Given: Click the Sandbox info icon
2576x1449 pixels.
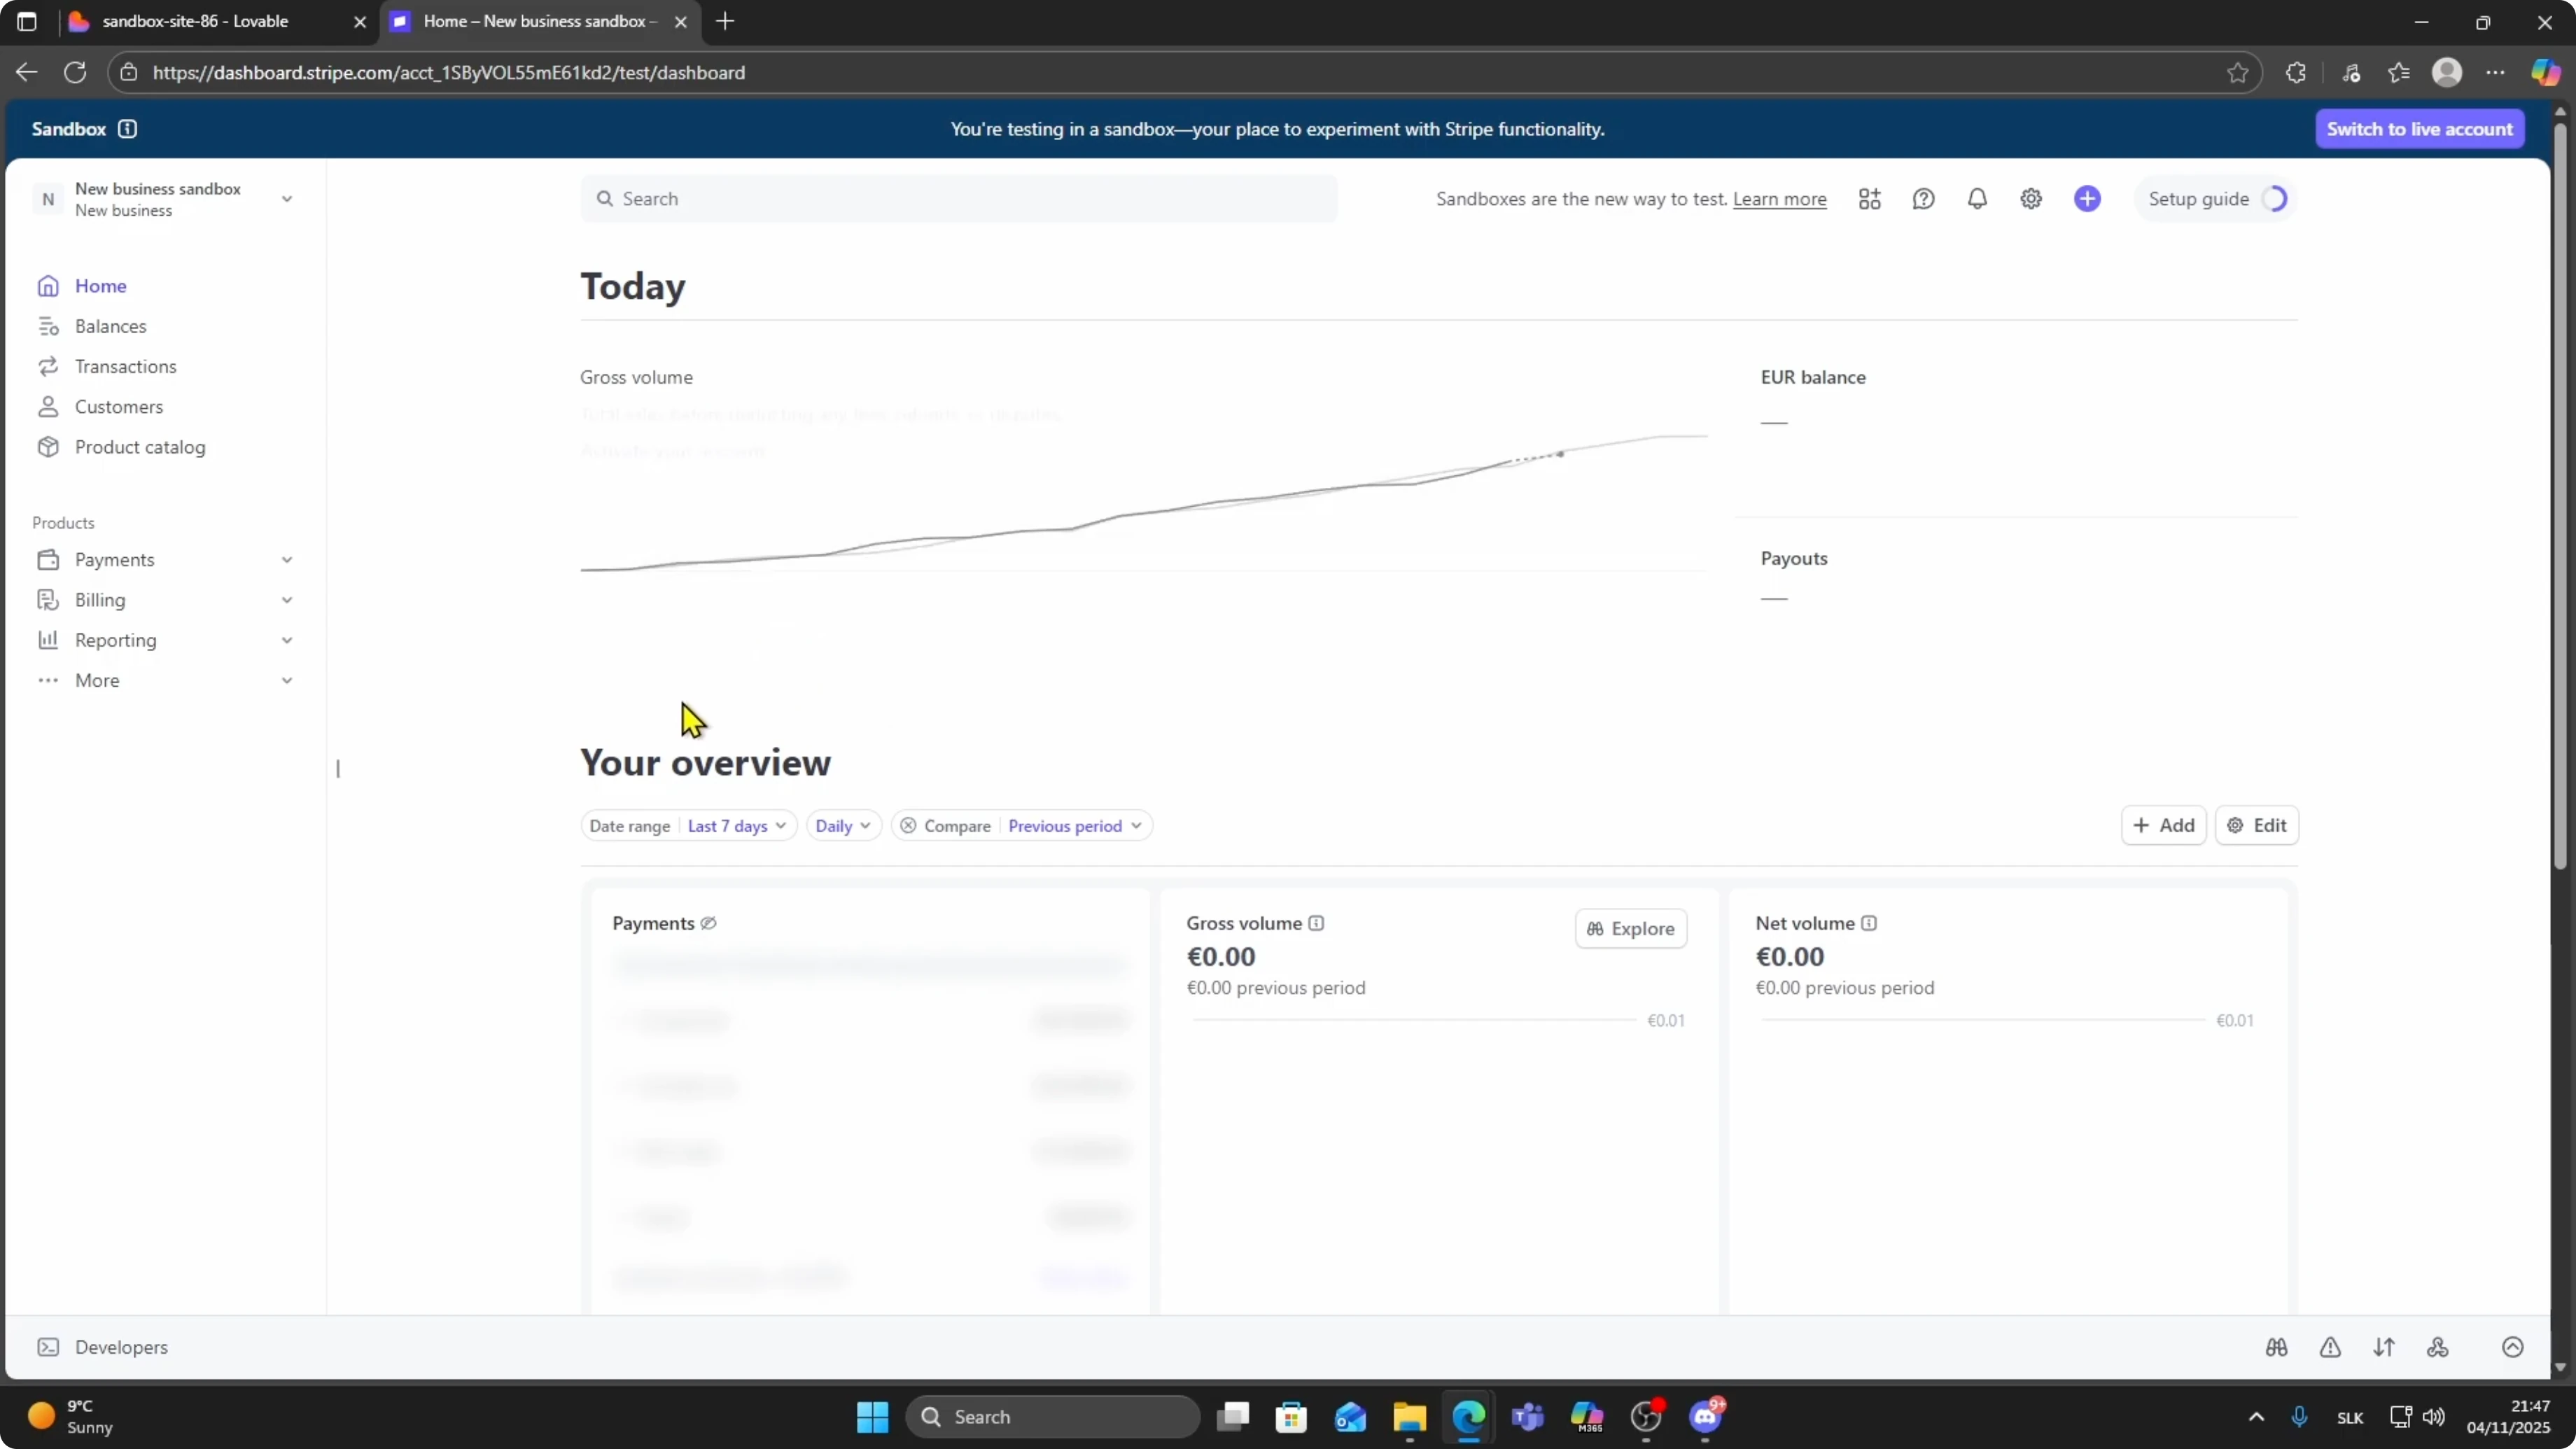Looking at the screenshot, I should point(127,129).
